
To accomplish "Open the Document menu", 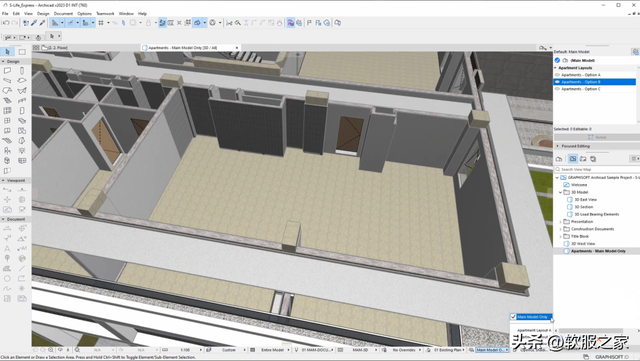I will (63, 13).
